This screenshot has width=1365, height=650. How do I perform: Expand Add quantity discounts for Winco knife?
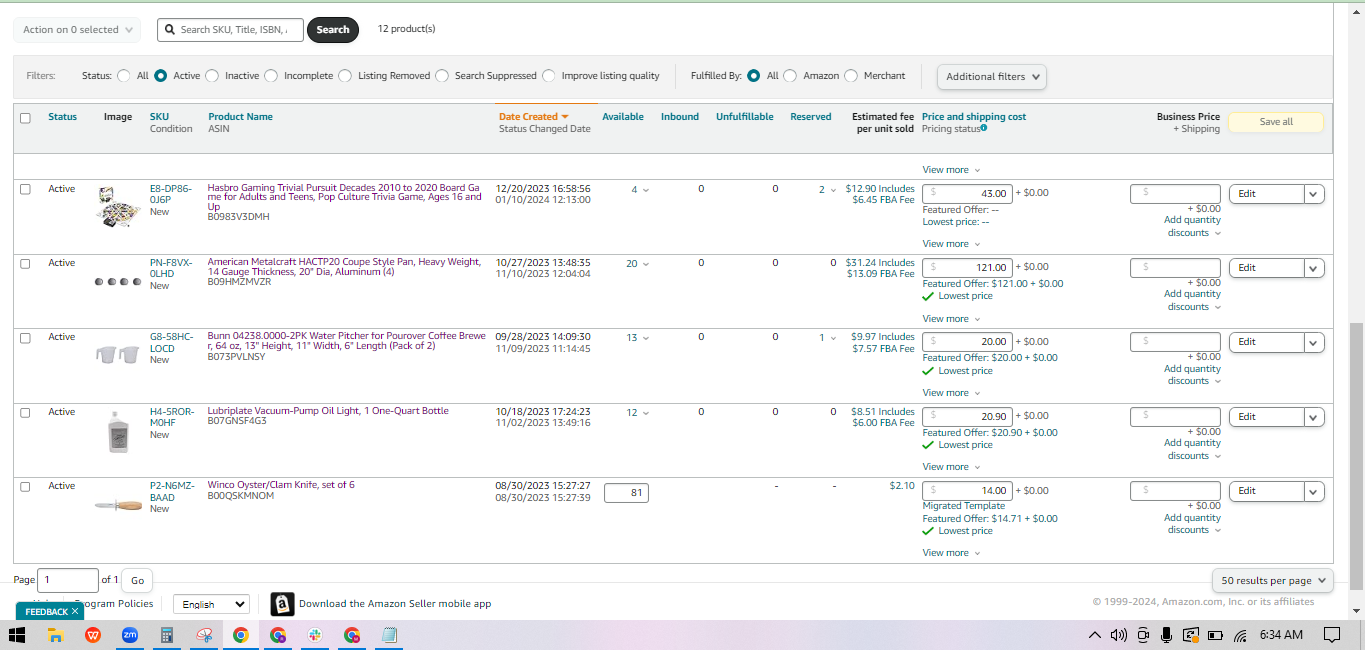1193,524
